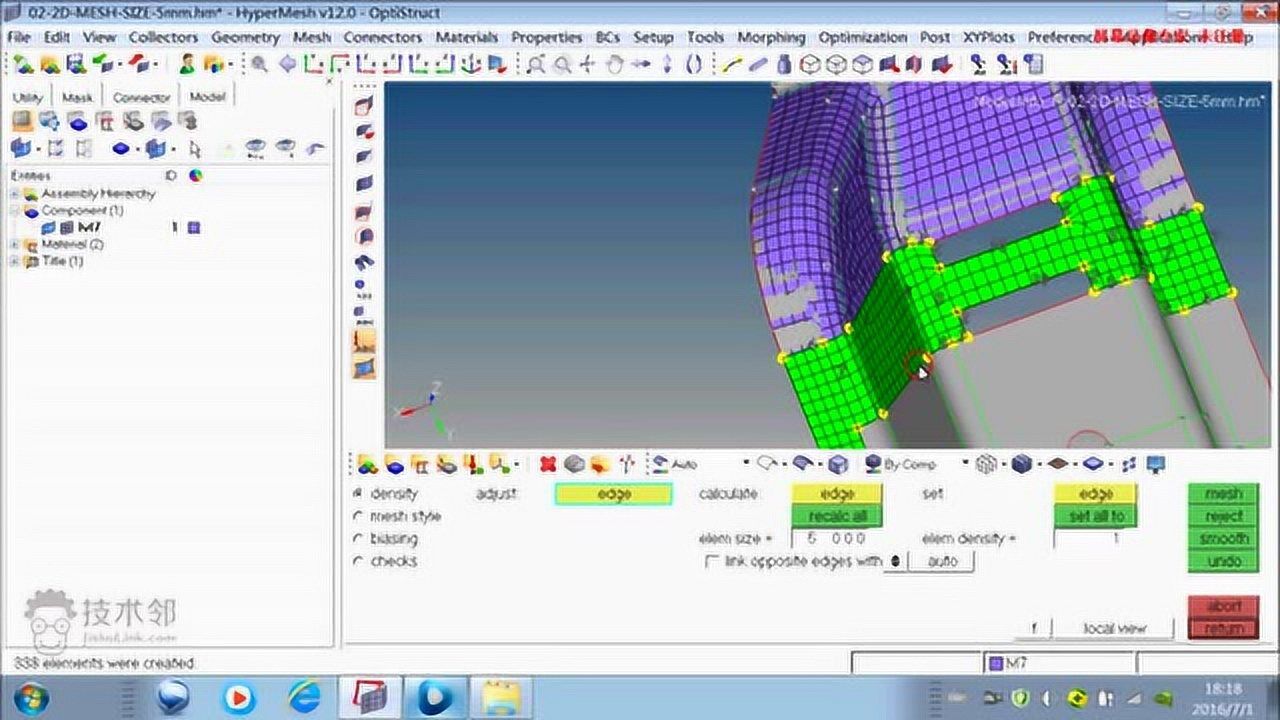Viewport: 1280px width, 720px height.
Task: Click the green mesh button
Action: point(1222,494)
